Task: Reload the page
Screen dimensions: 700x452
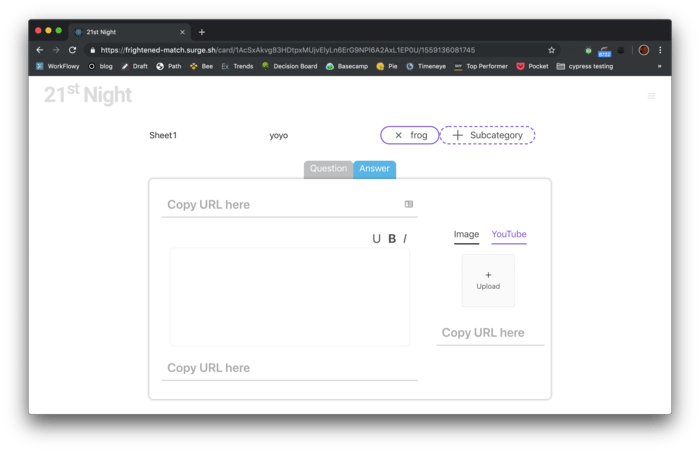Action: click(x=72, y=49)
